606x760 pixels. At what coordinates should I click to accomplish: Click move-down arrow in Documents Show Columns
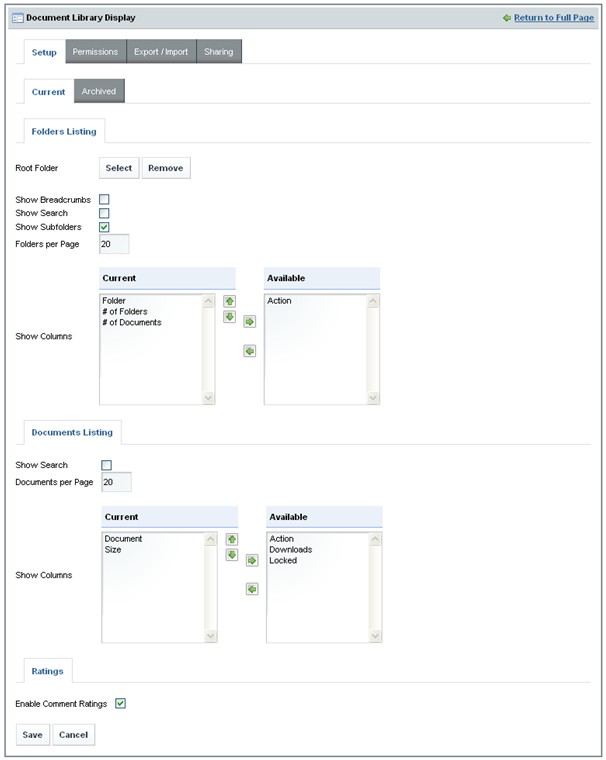pos(232,555)
